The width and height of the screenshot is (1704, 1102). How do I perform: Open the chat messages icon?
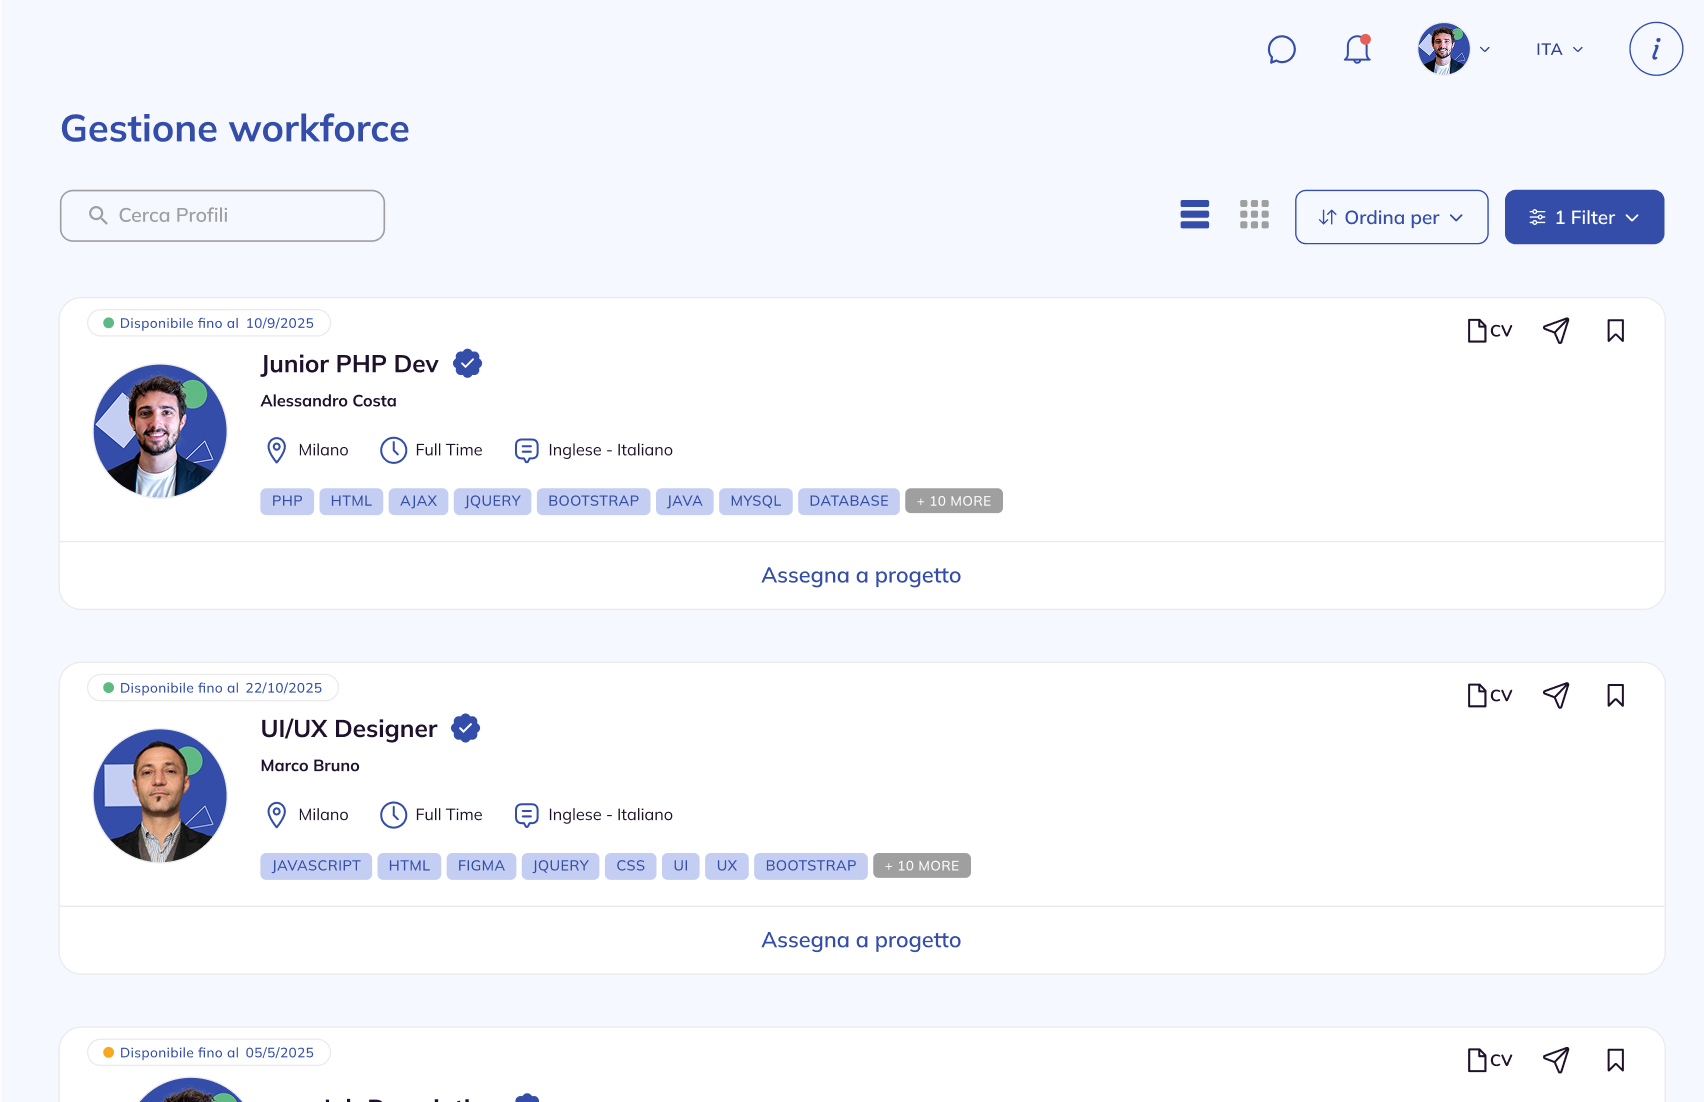point(1281,49)
